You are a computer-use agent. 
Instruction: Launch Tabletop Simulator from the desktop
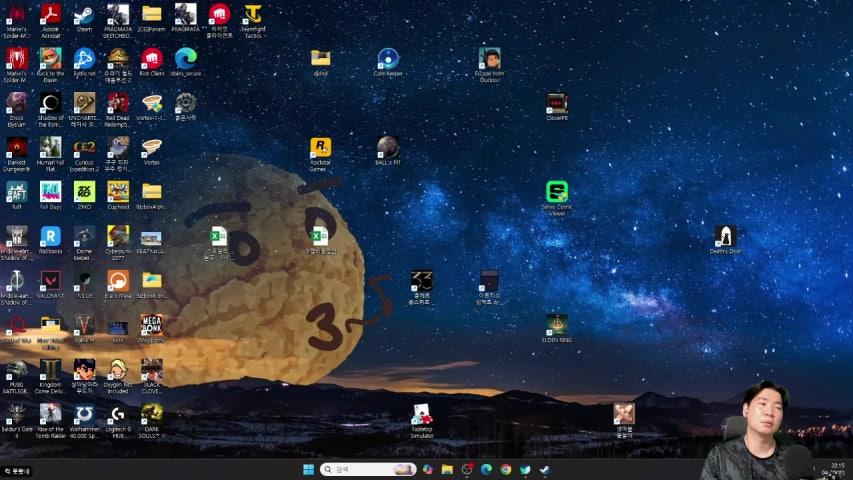[422, 414]
